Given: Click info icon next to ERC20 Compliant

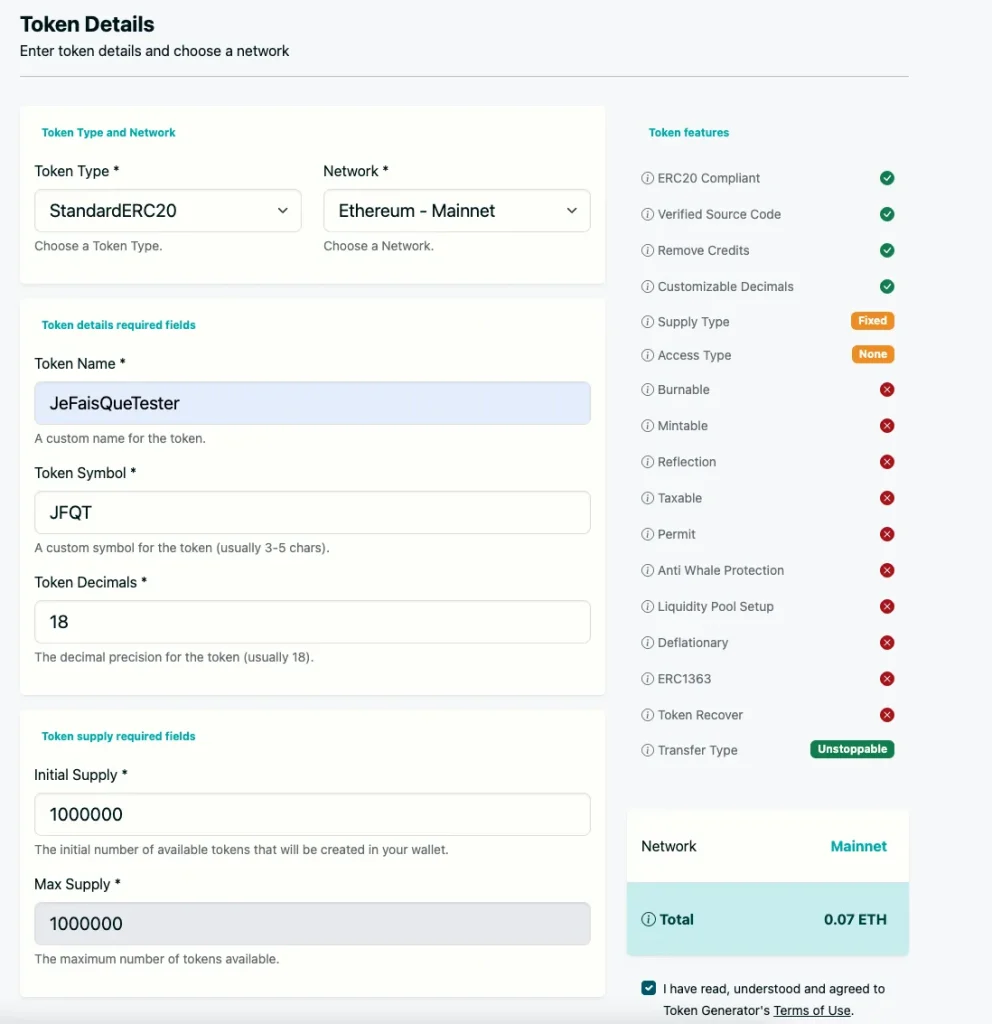Looking at the screenshot, I should tap(647, 179).
